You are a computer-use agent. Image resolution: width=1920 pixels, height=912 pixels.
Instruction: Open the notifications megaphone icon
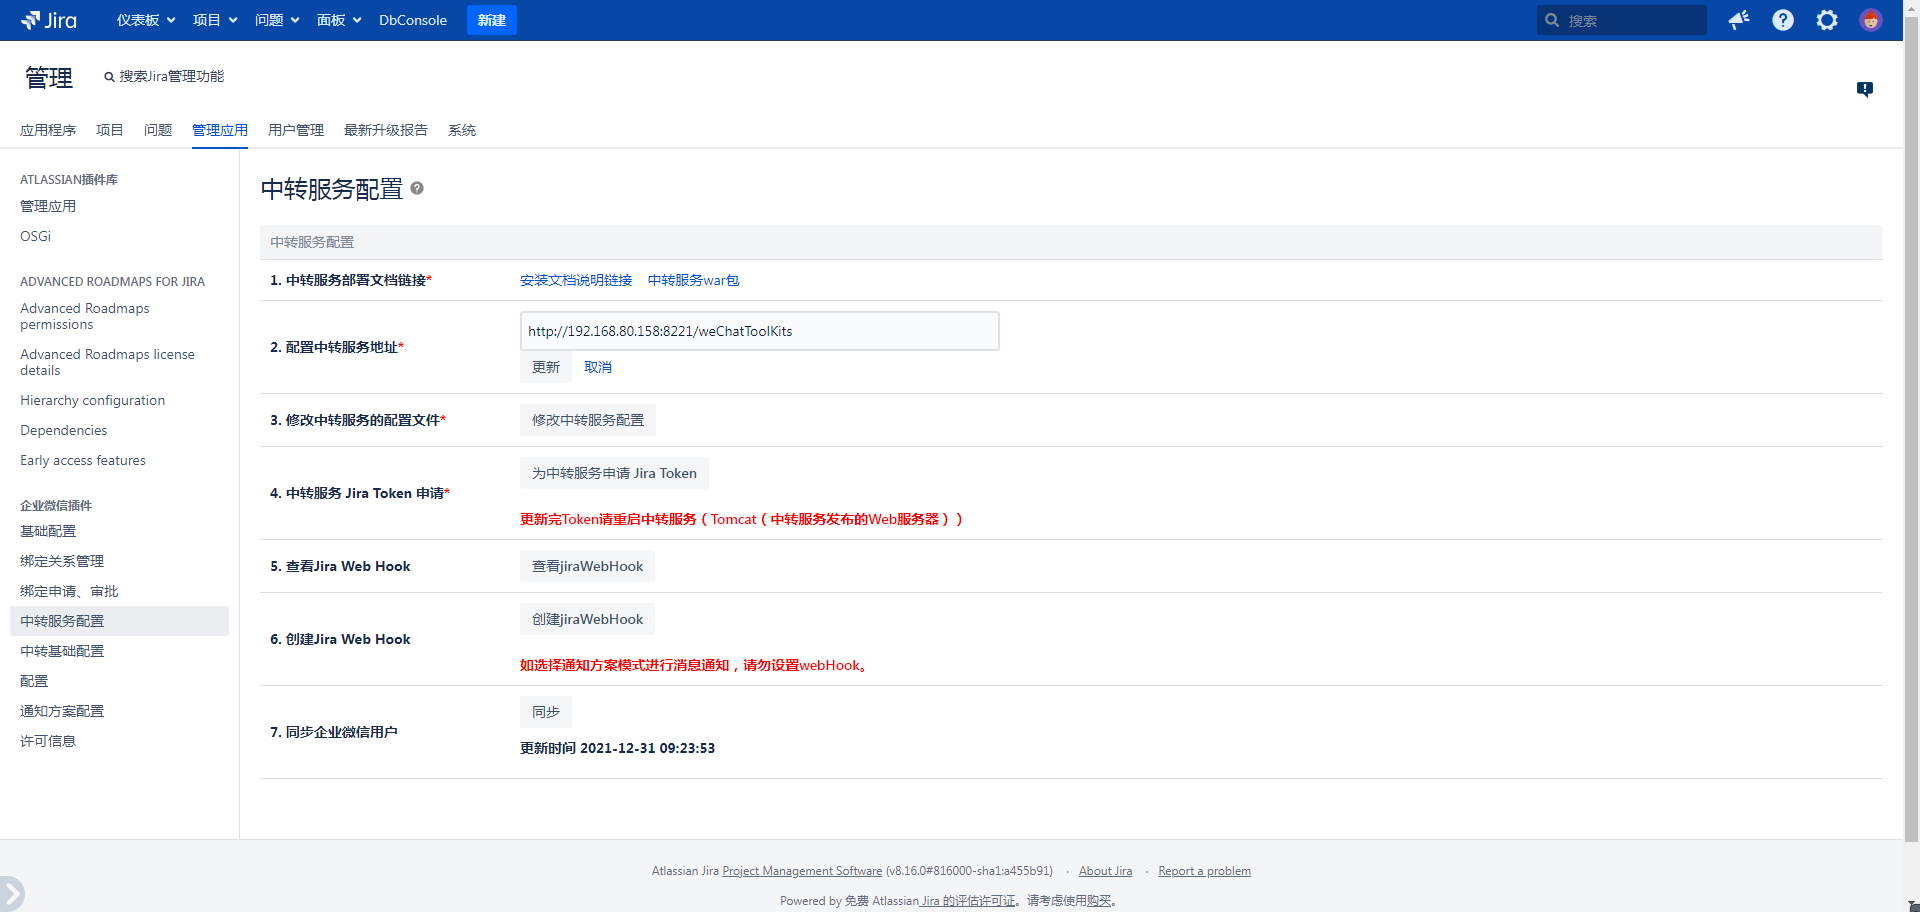pyautogui.click(x=1739, y=20)
